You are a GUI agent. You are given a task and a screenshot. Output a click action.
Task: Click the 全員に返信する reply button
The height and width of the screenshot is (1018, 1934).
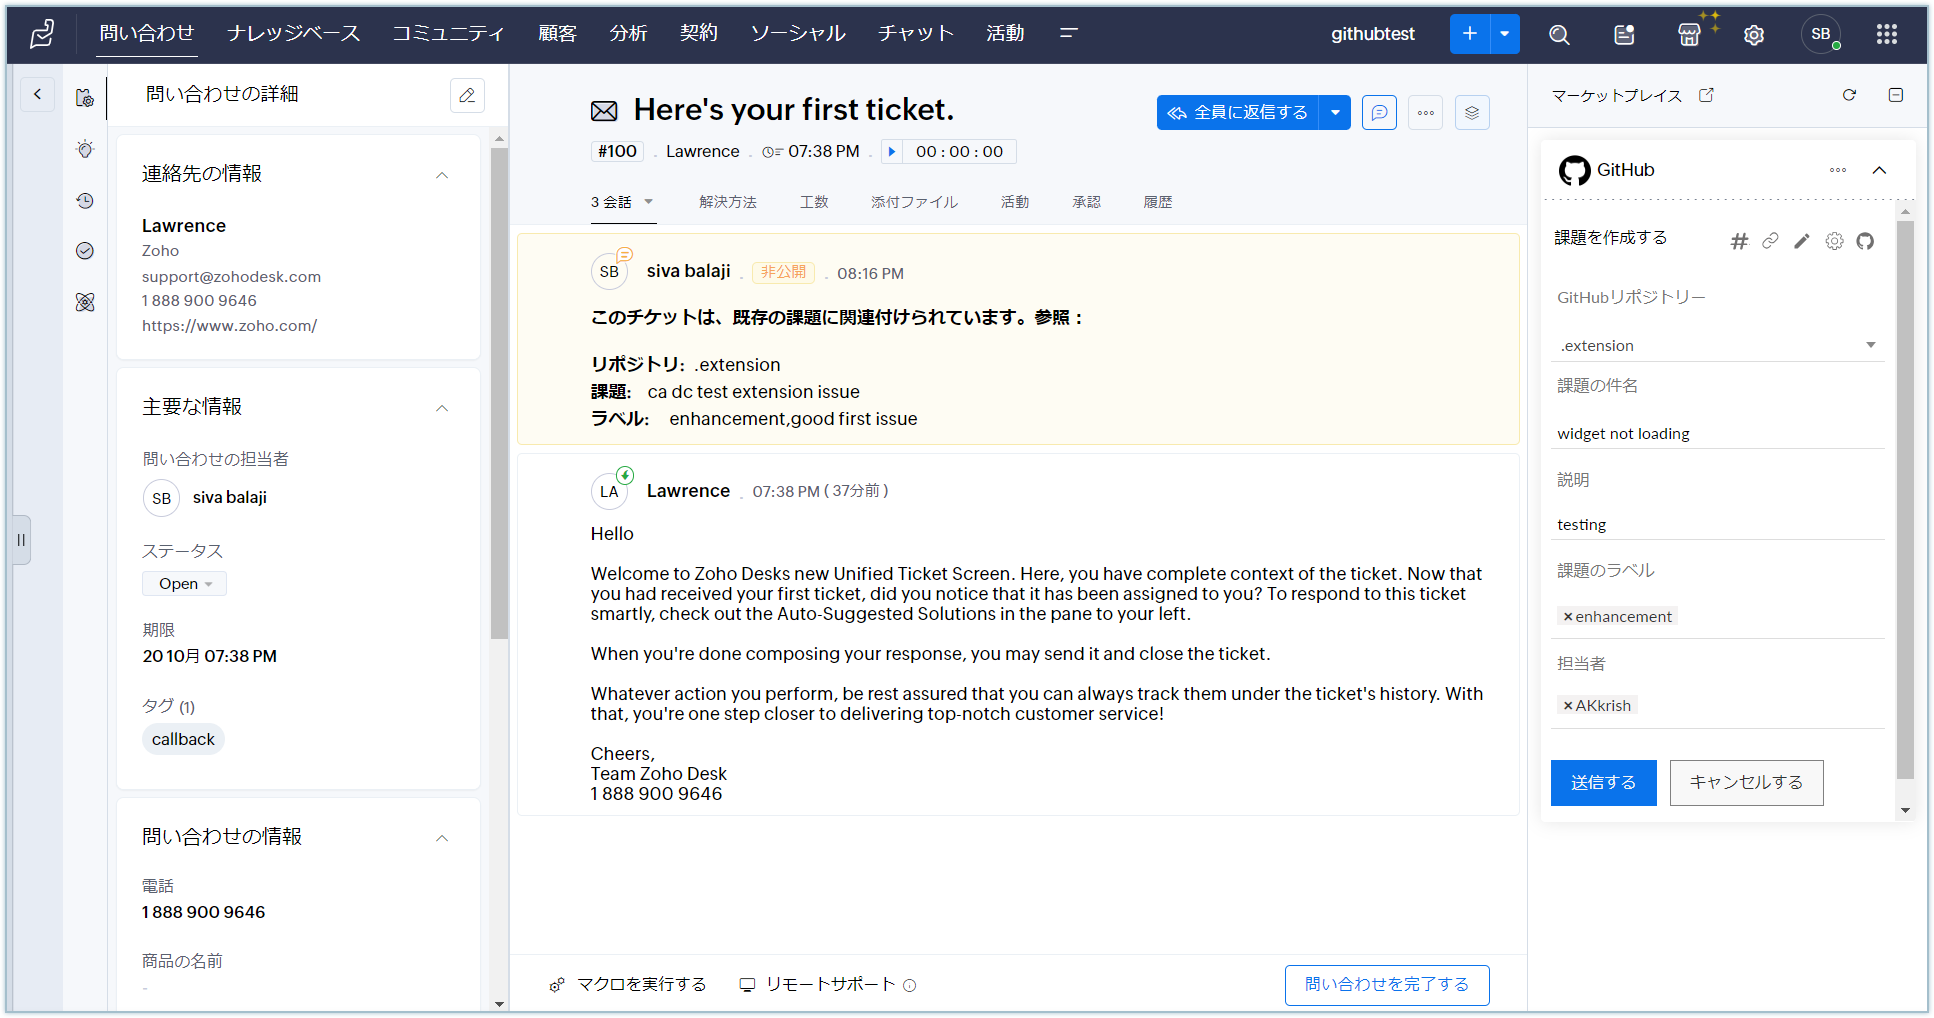coord(1238,113)
